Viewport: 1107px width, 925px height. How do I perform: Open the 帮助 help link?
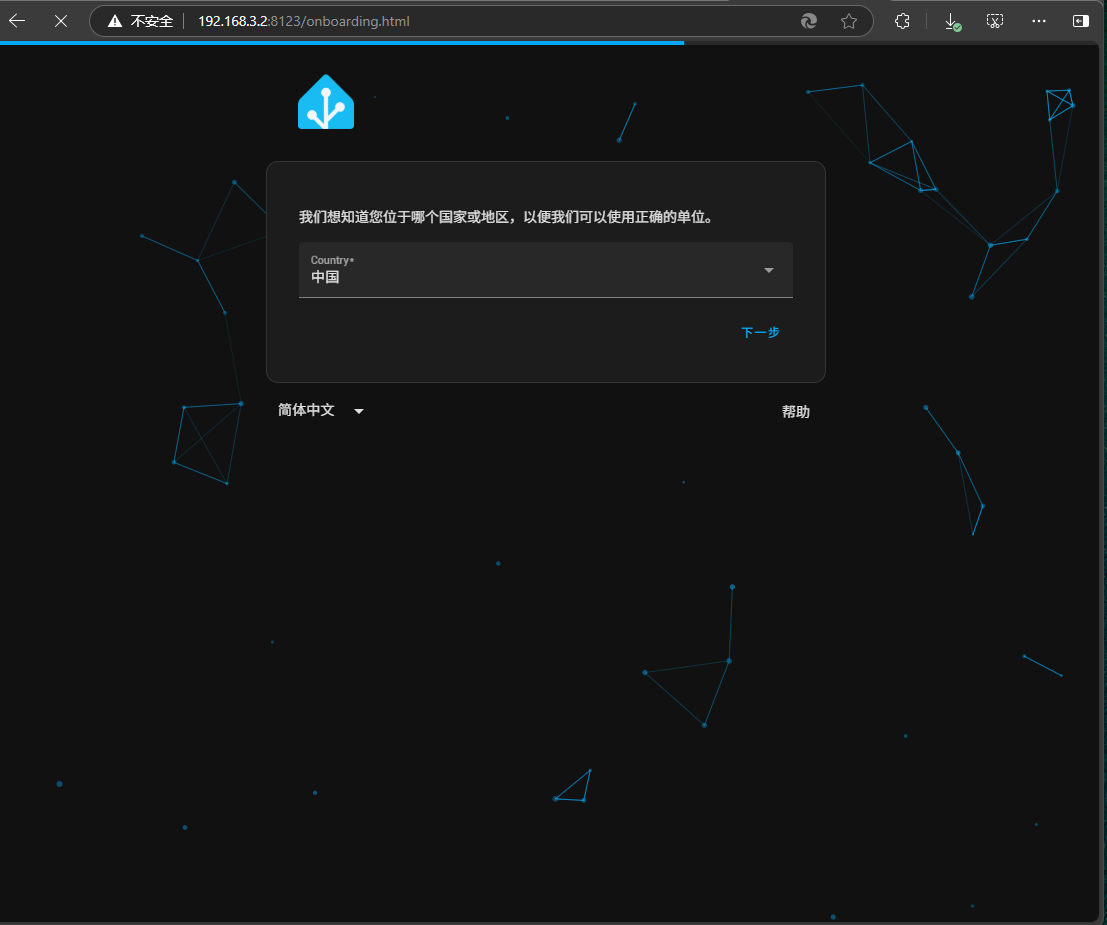pos(796,412)
